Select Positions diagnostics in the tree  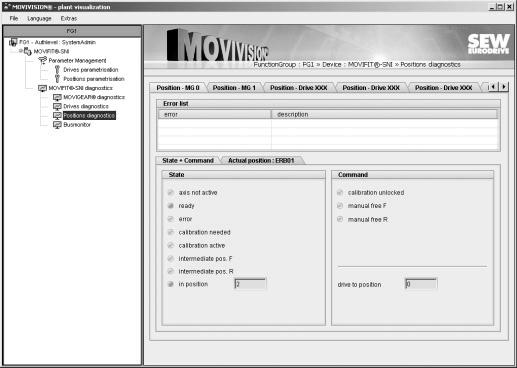89,115
